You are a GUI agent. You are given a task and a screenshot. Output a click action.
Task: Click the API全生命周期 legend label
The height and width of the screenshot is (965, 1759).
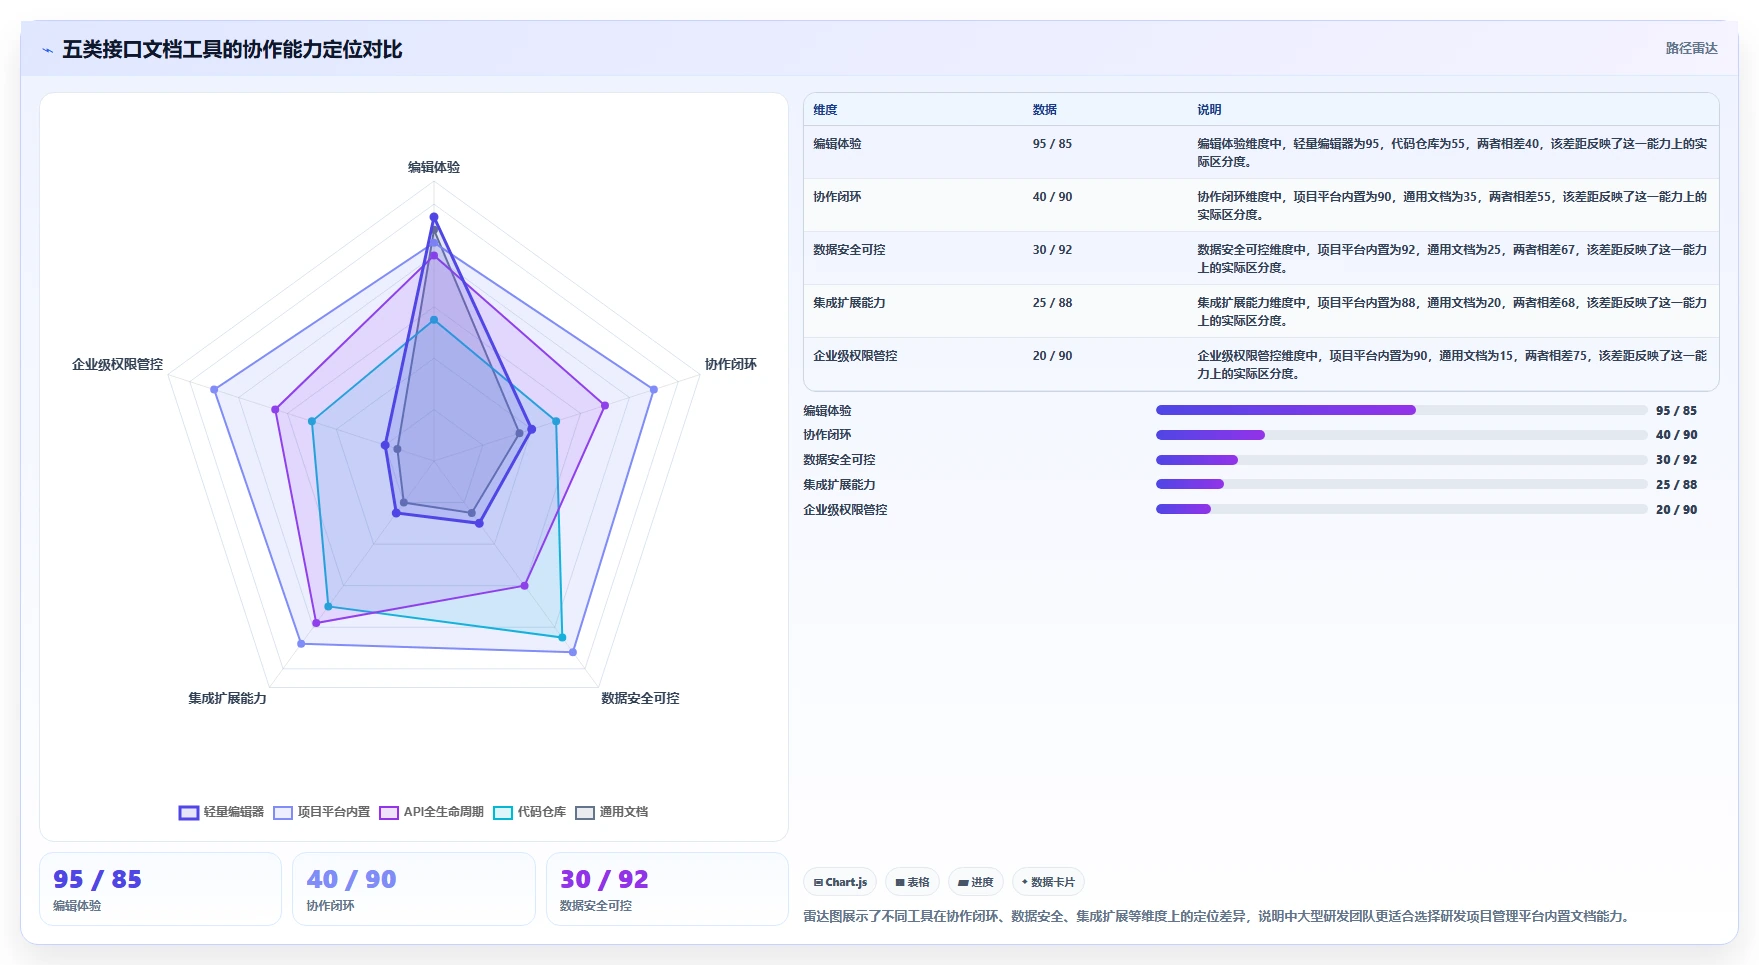tap(444, 812)
